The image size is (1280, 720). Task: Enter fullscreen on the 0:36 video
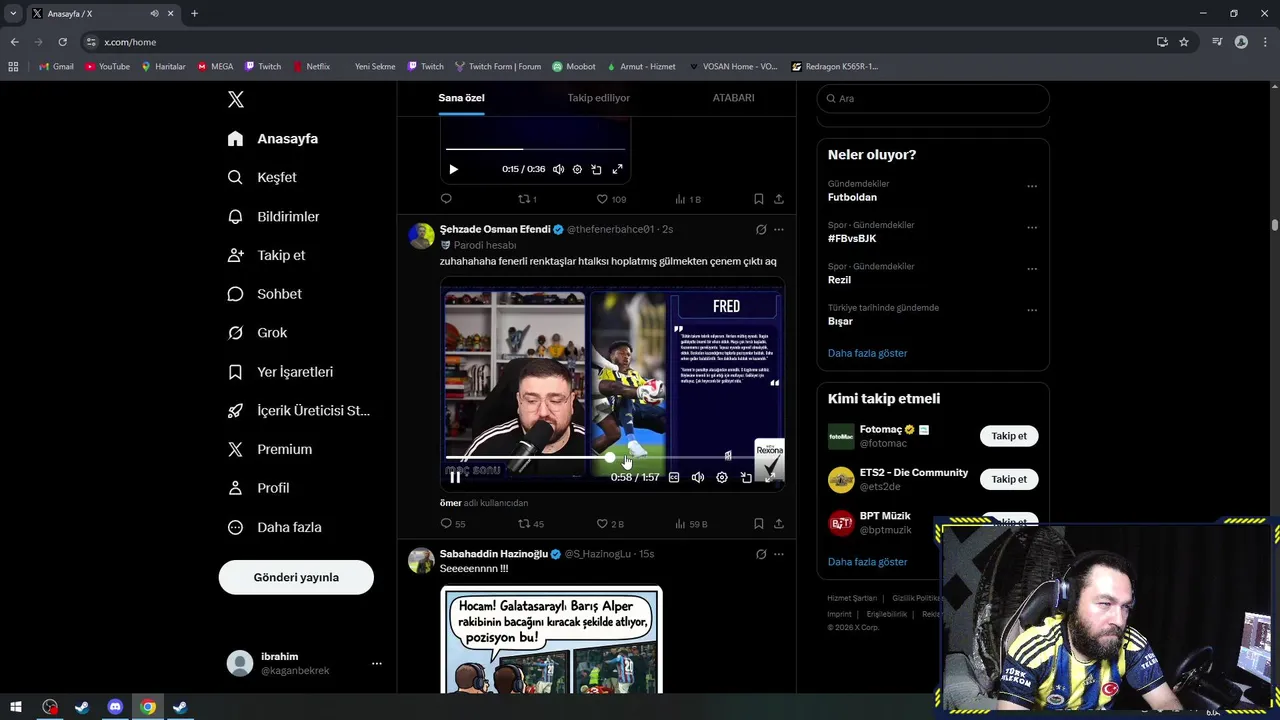pyautogui.click(x=617, y=170)
